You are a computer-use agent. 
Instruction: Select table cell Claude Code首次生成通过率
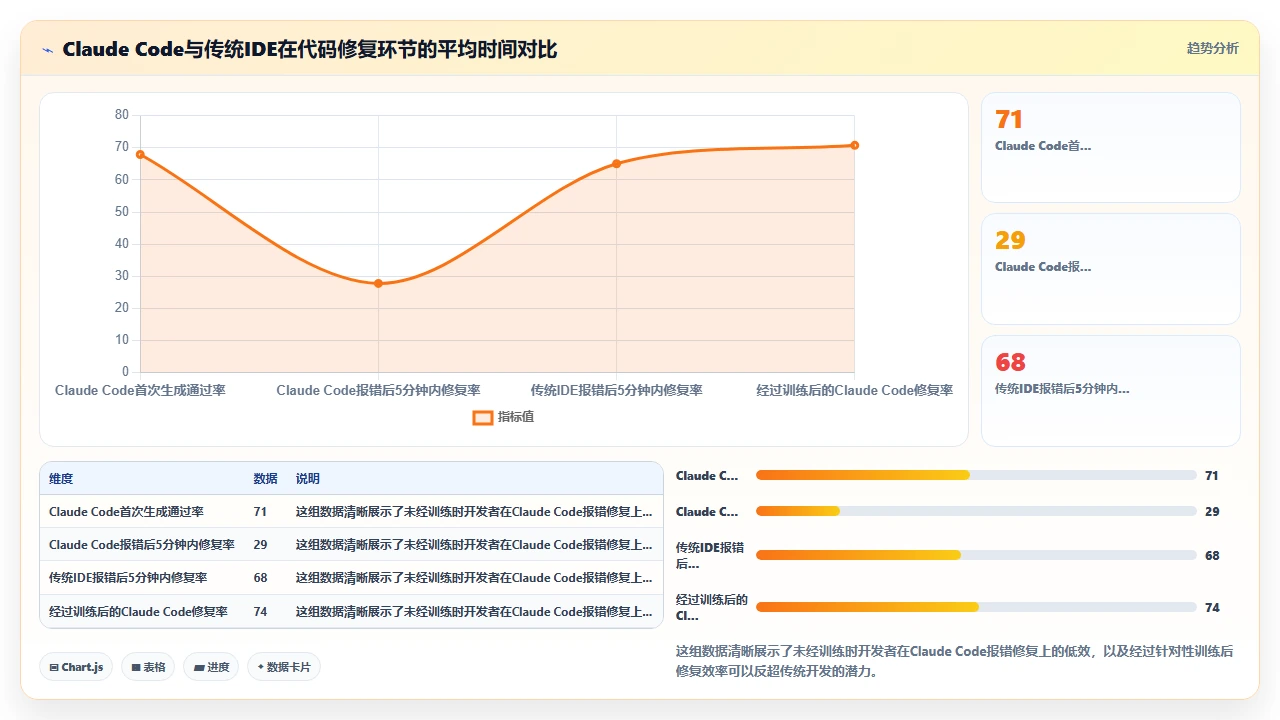tap(126, 512)
